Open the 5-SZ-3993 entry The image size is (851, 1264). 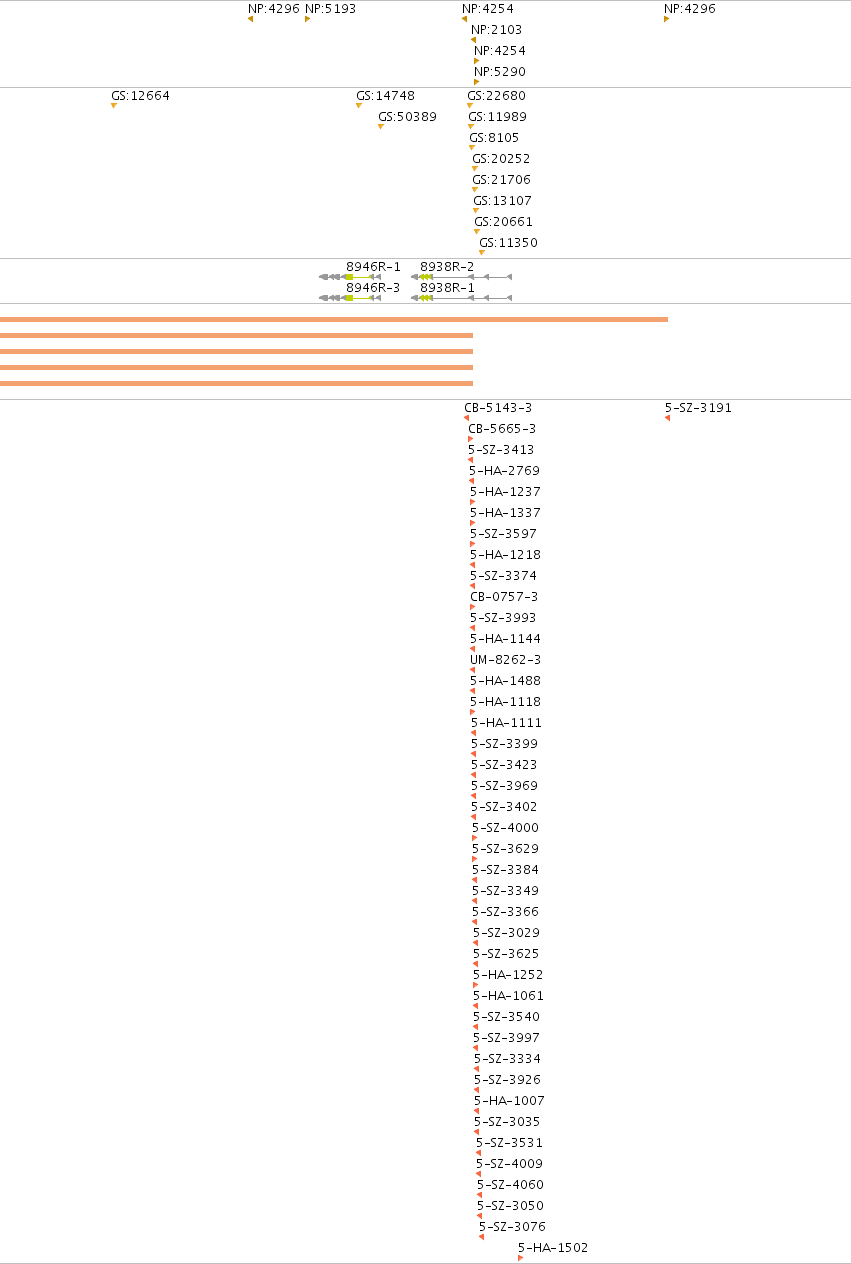click(x=504, y=618)
